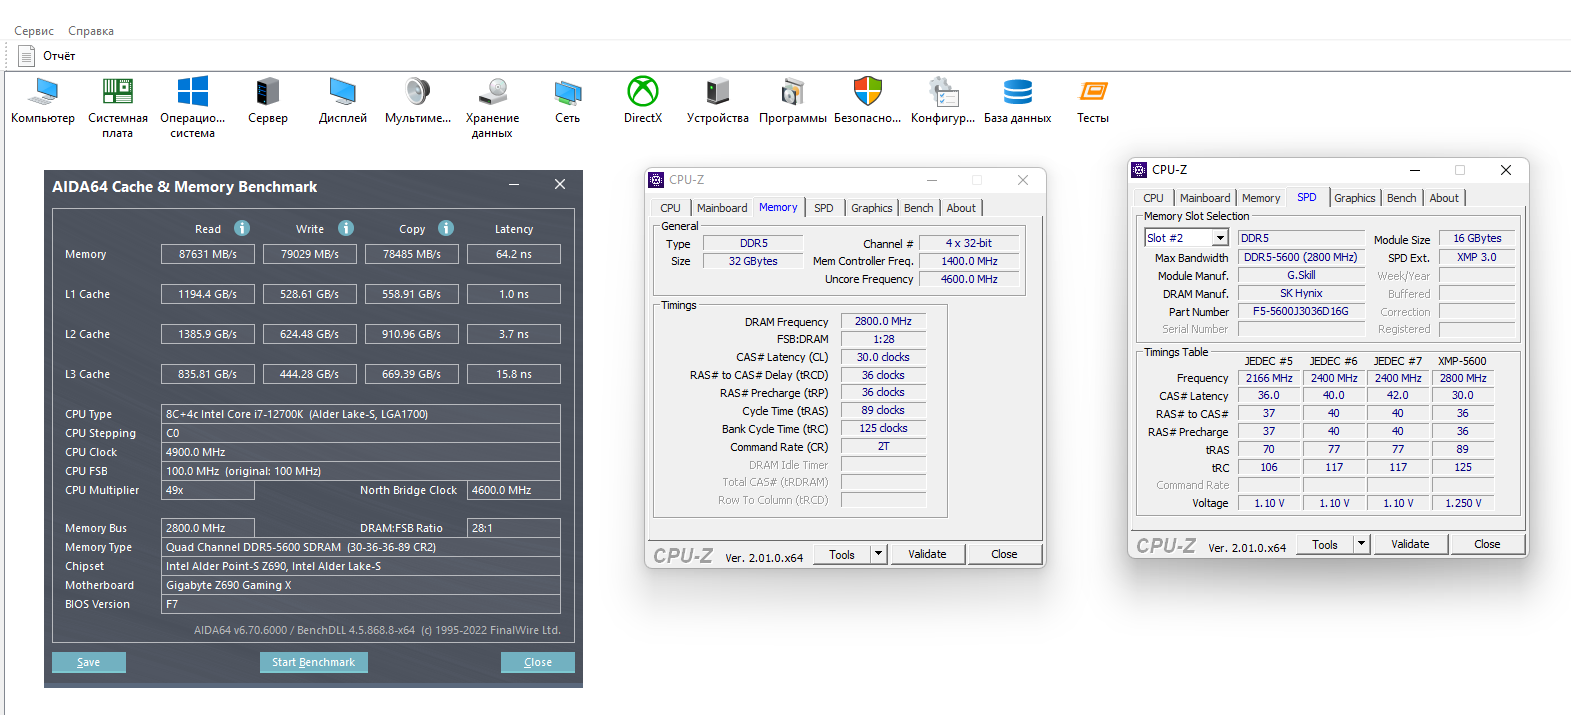Open Системная плата motherboard icon

coord(118,92)
